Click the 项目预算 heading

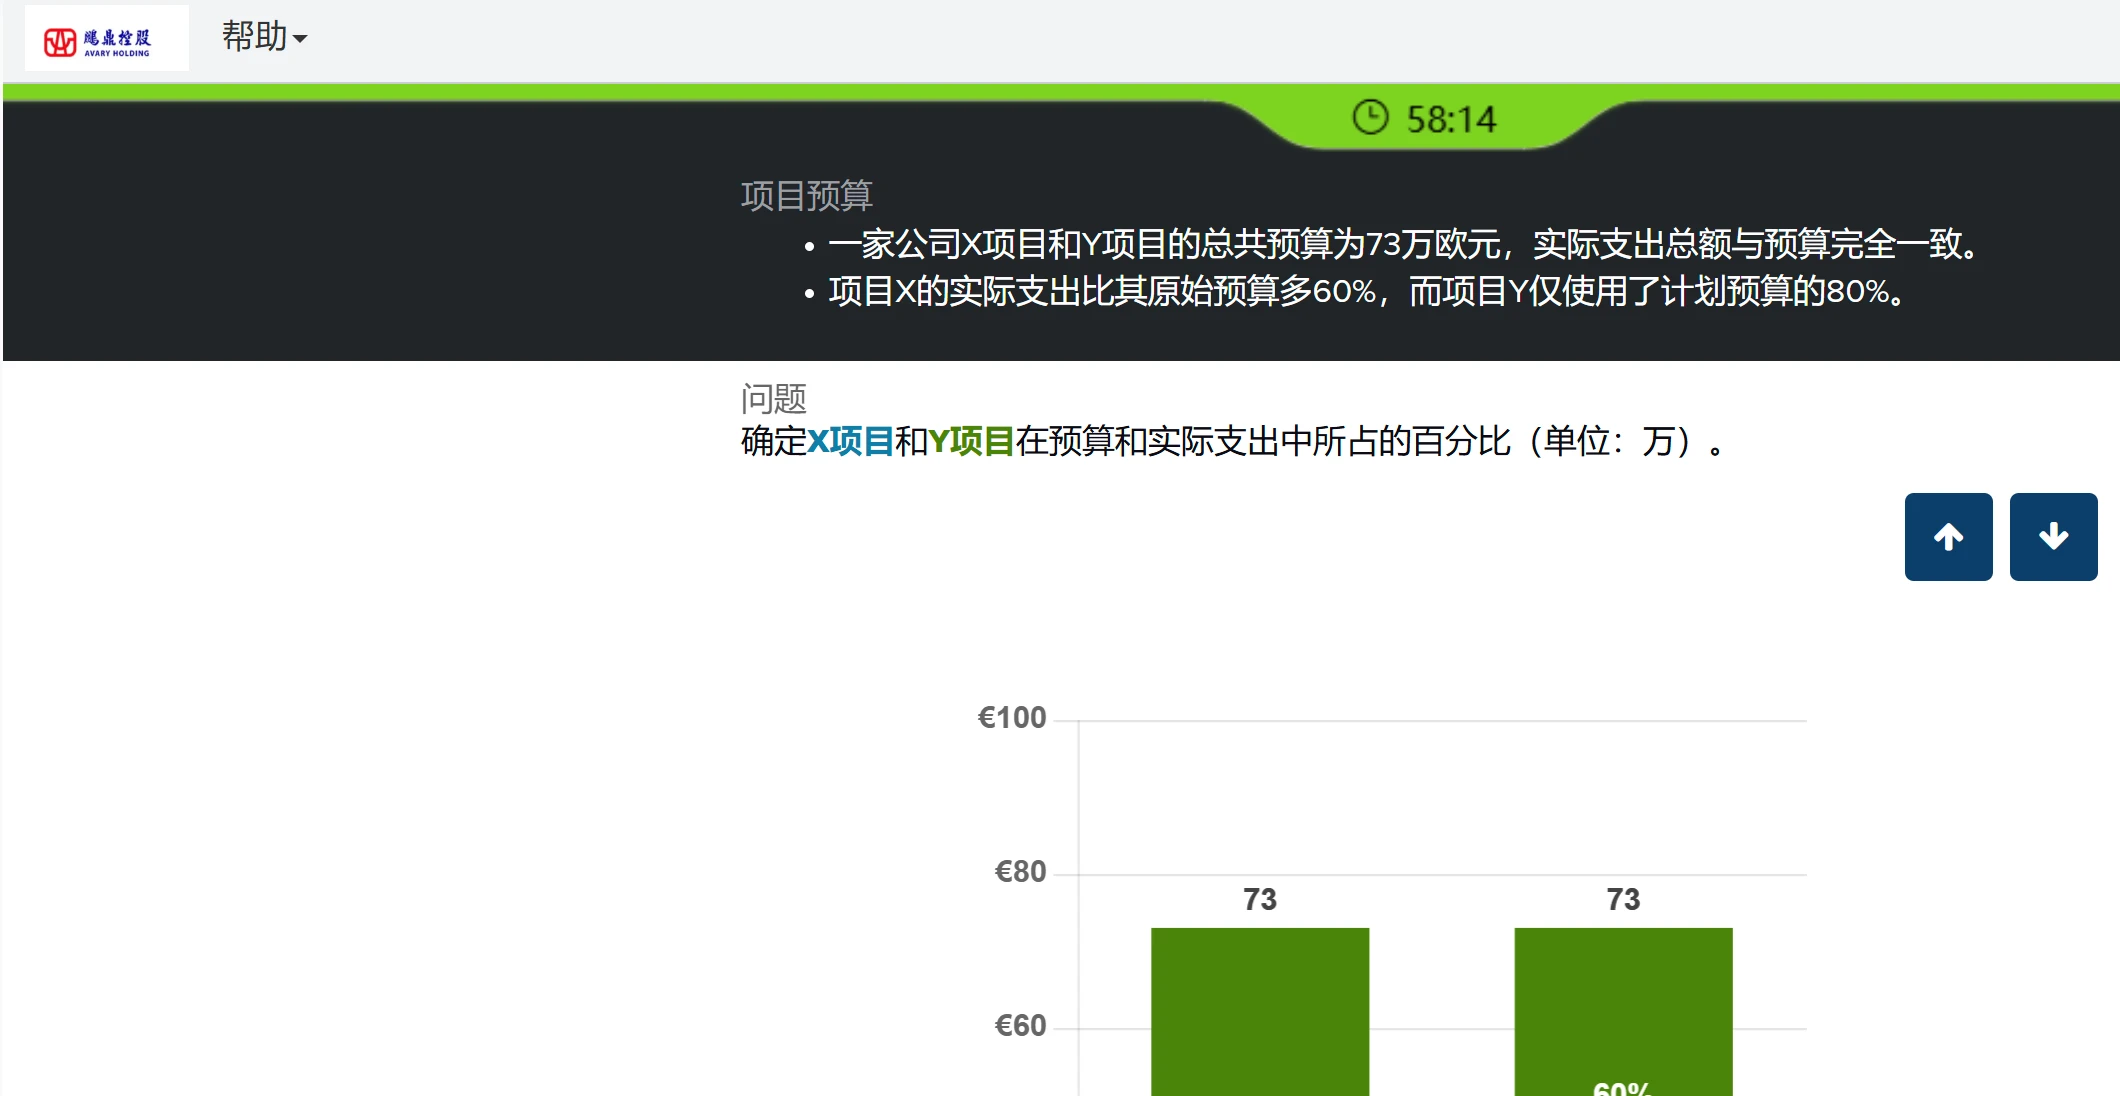(806, 196)
